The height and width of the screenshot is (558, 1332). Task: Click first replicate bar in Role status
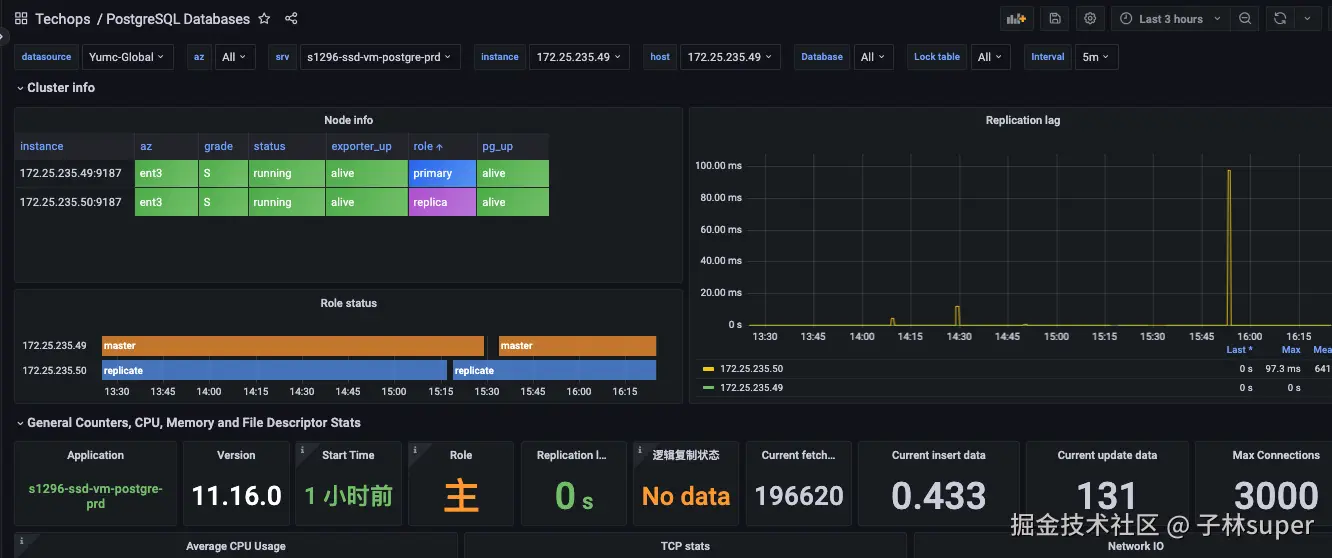tap(274, 370)
